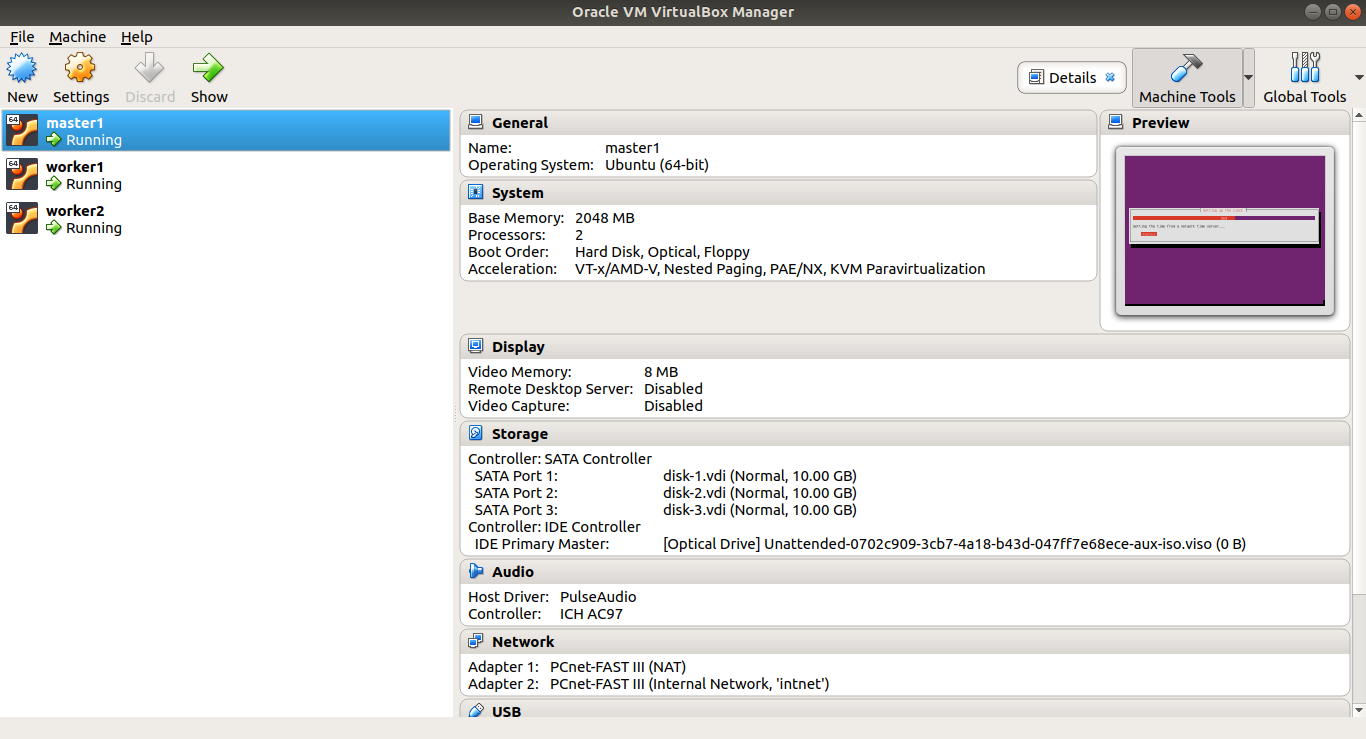The width and height of the screenshot is (1366, 739).
Task: Click the System section chip icon
Action: pos(476,193)
